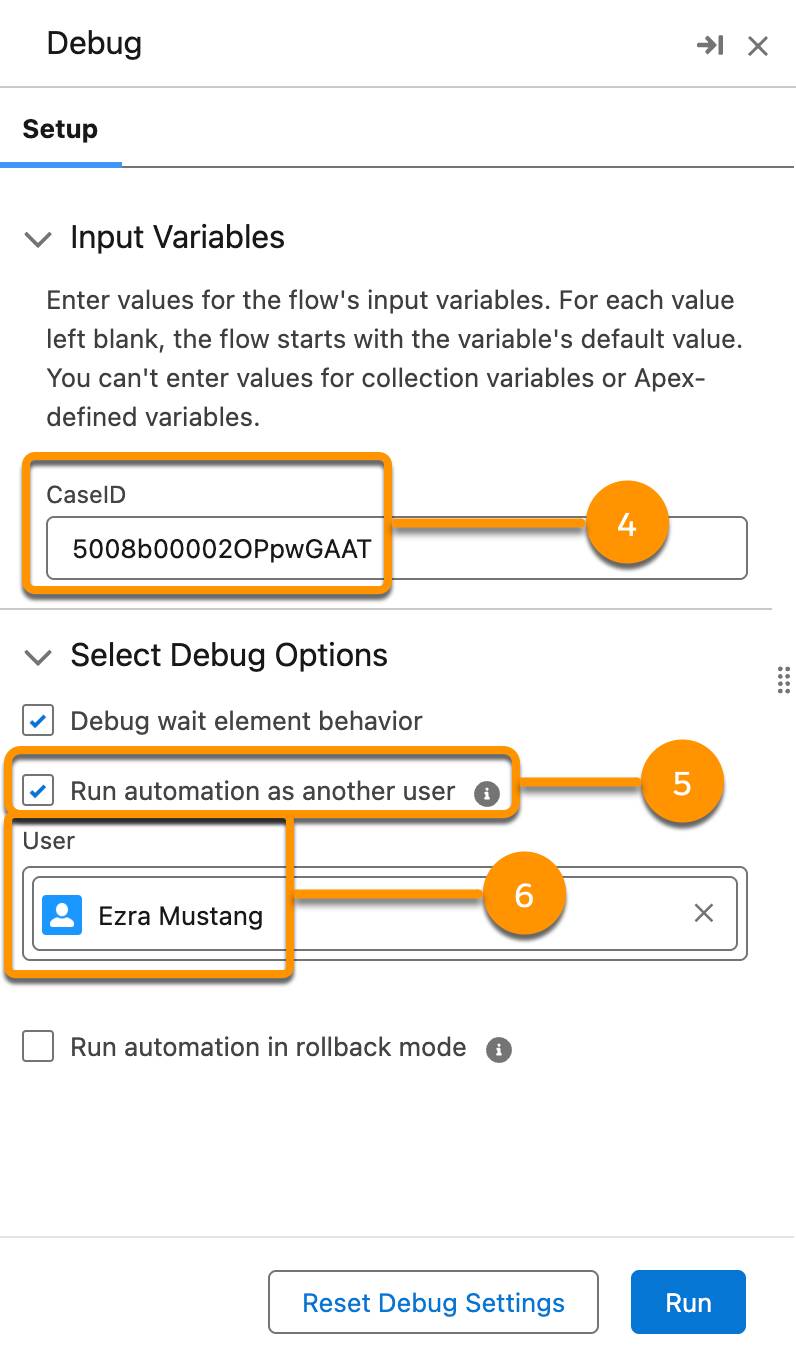Collapse the Select Debug Options section

(x=37, y=657)
